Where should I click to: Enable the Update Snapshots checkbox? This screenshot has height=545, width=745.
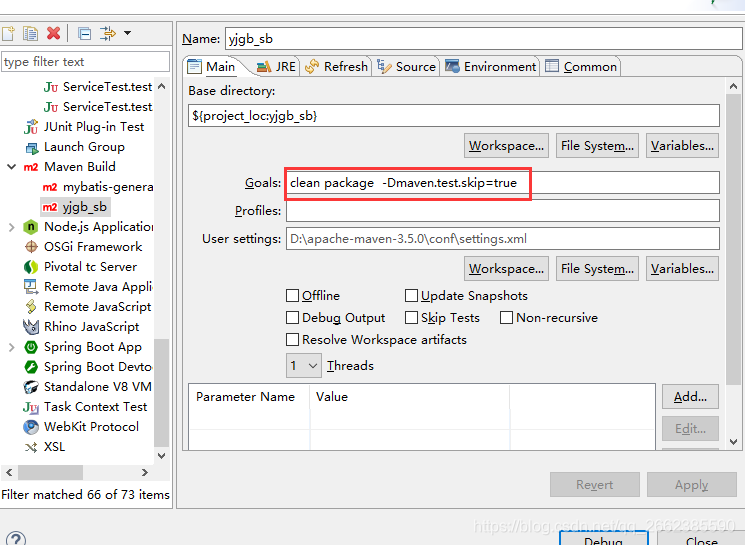point(411,296)
